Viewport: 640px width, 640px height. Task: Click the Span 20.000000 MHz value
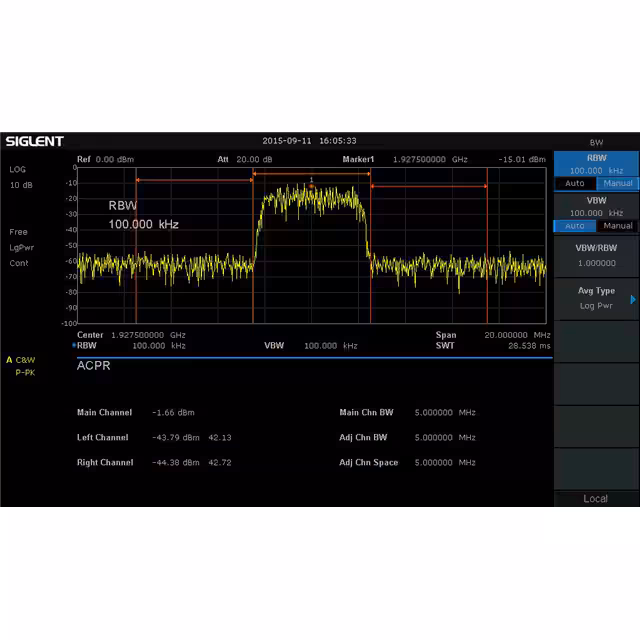point(517,335)
